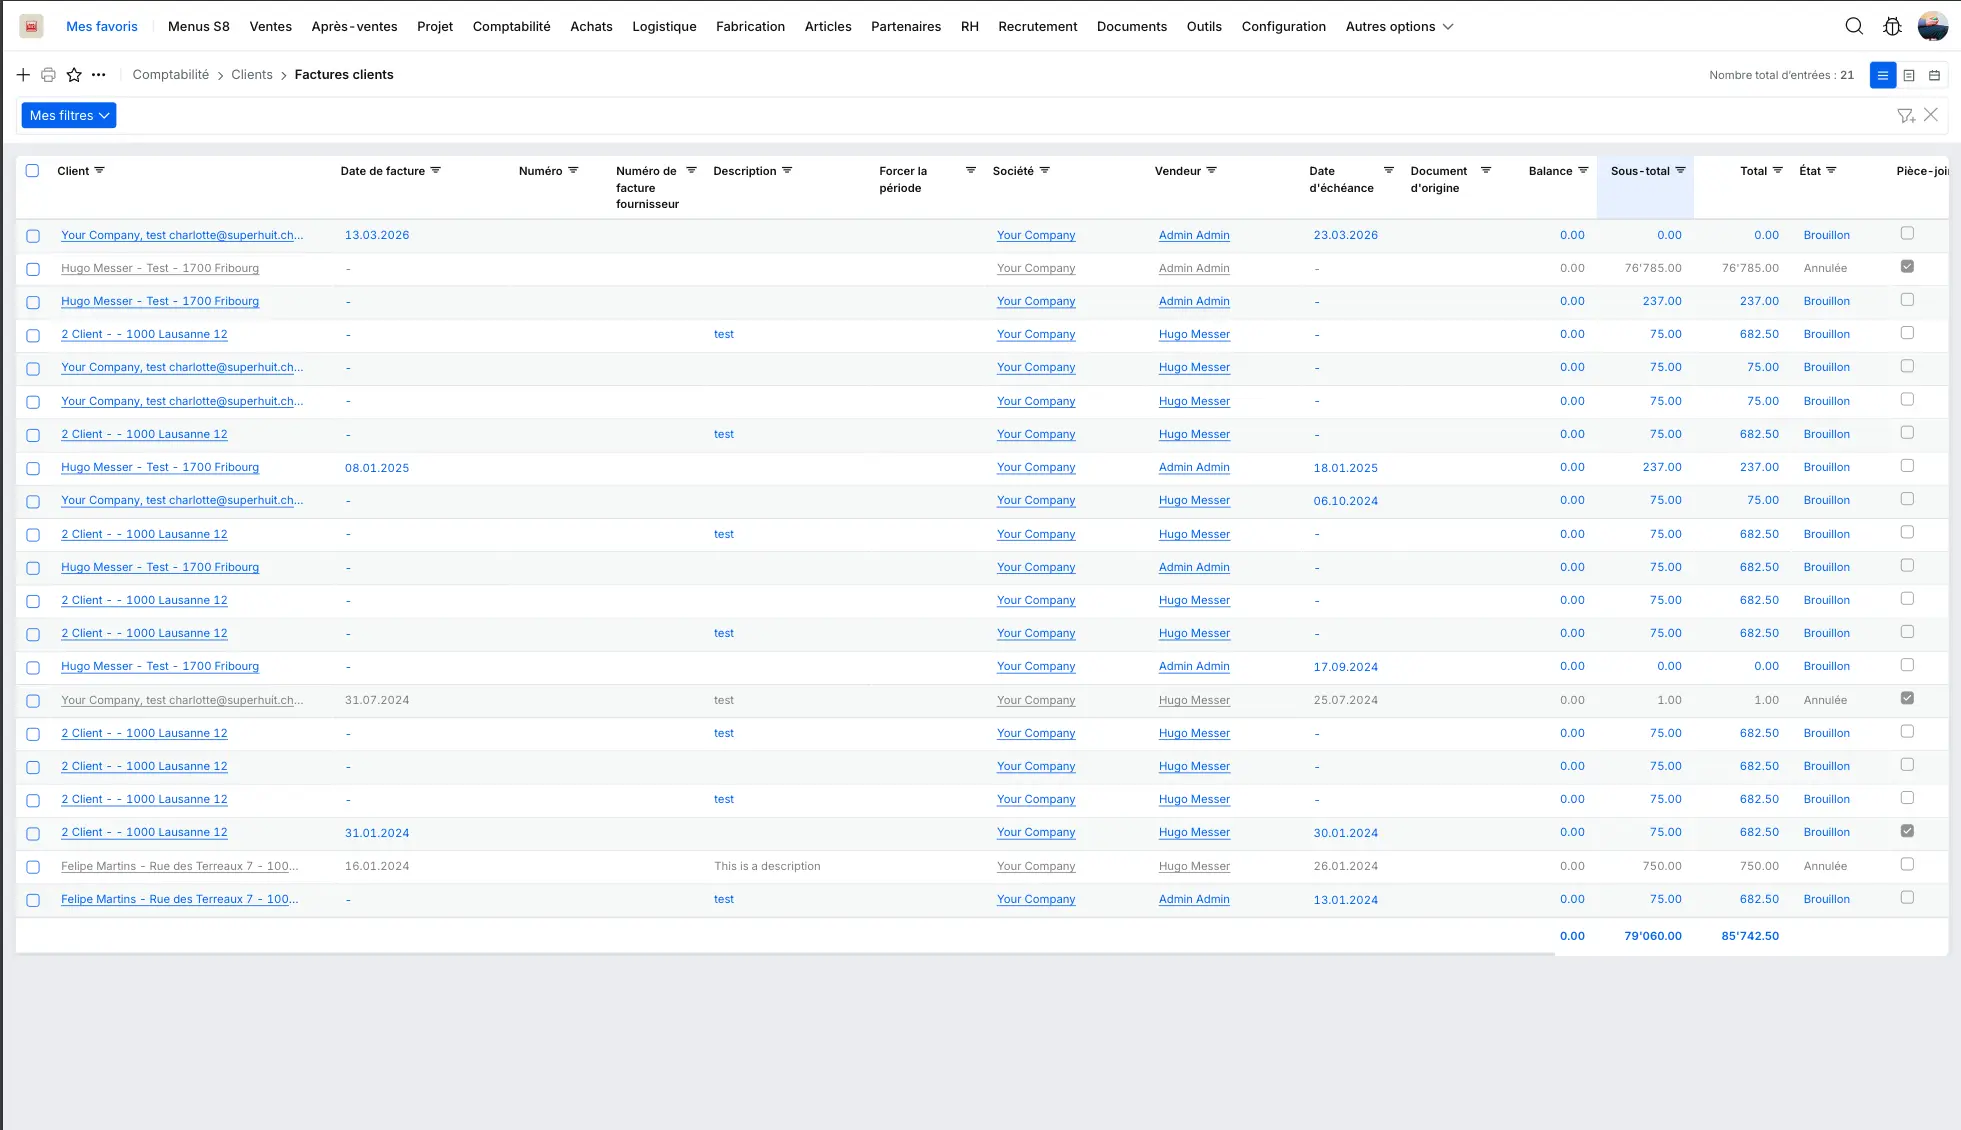
Task: Go to Clients in the breadcrumb
Action: (x=252, y=75)
